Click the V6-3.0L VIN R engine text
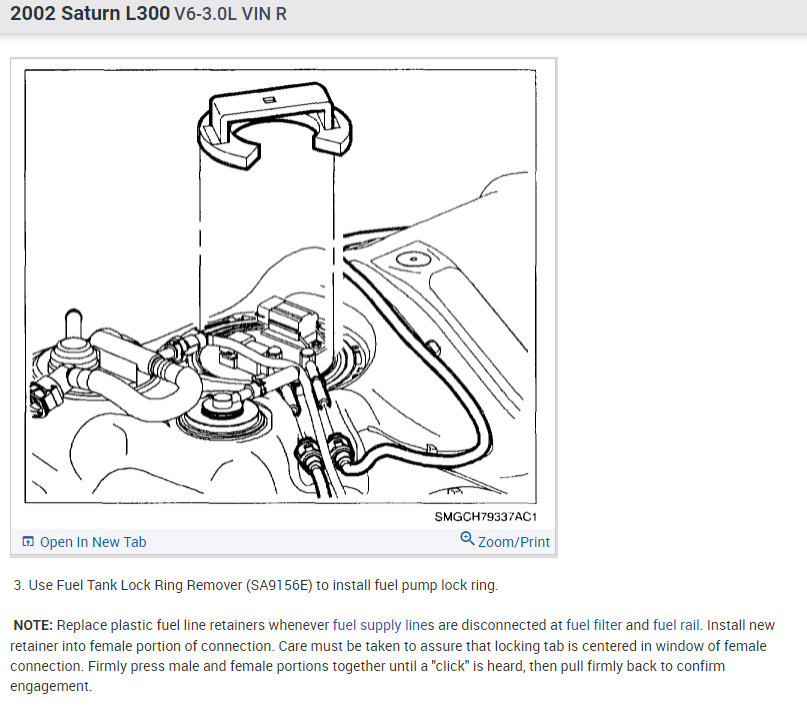 coord(230,14)
